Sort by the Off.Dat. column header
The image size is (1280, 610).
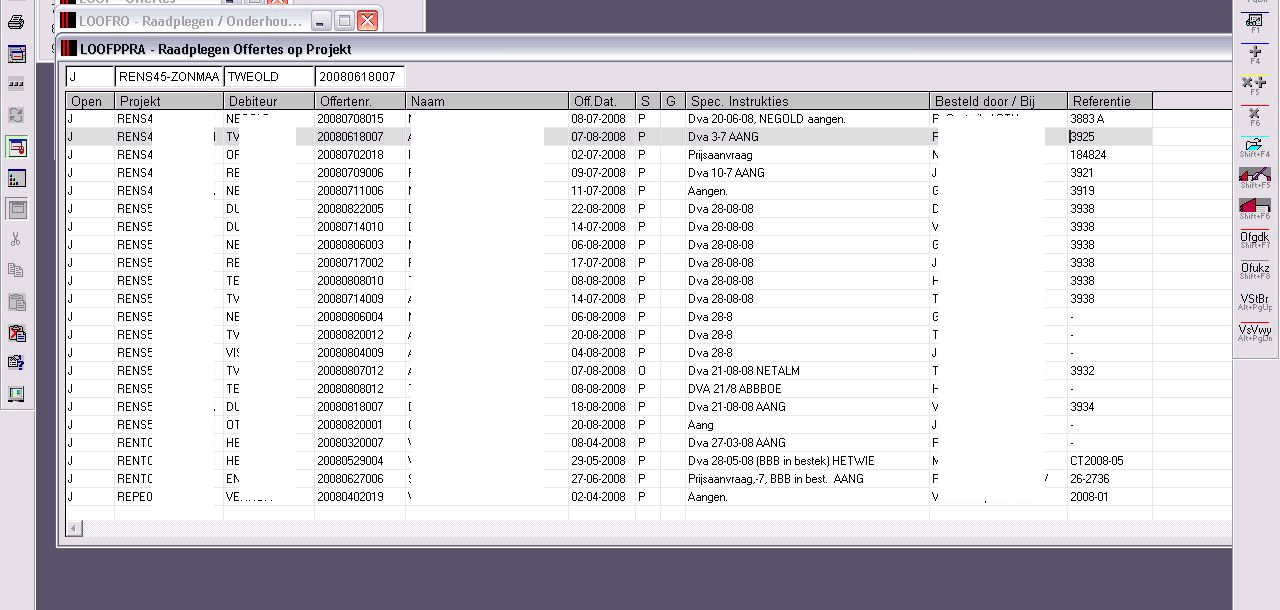(602, 101)
